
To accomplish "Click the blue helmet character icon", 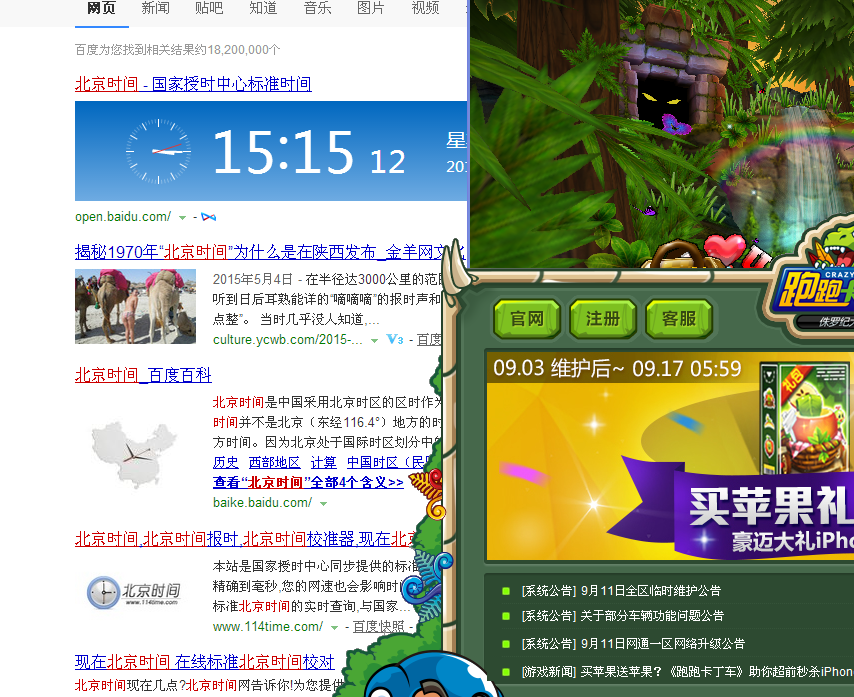I will [432, 675].
